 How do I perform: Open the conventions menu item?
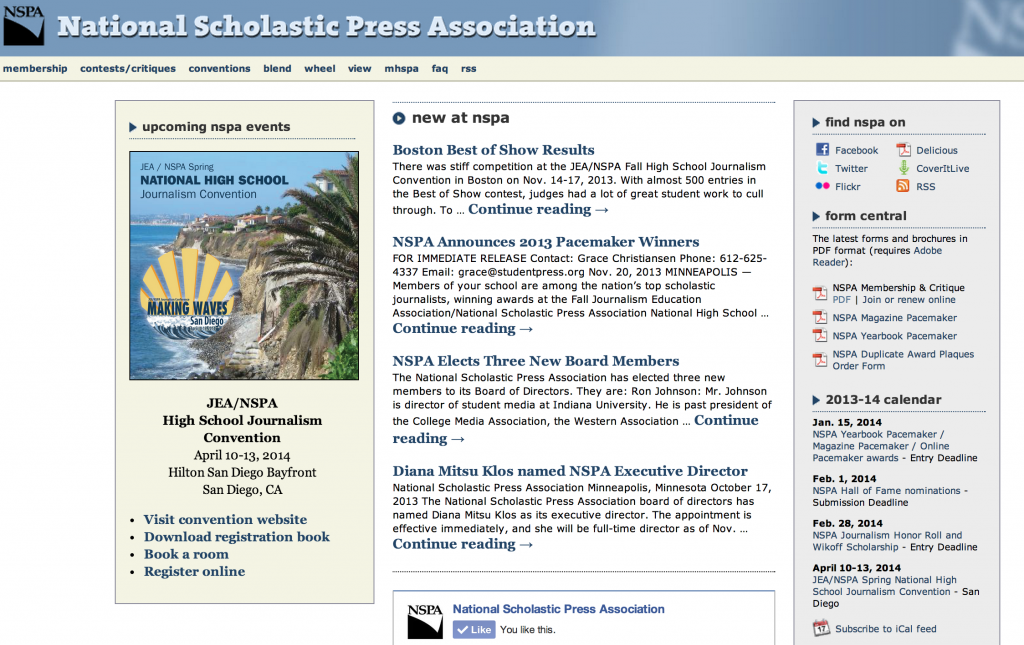tap(219, 69)
